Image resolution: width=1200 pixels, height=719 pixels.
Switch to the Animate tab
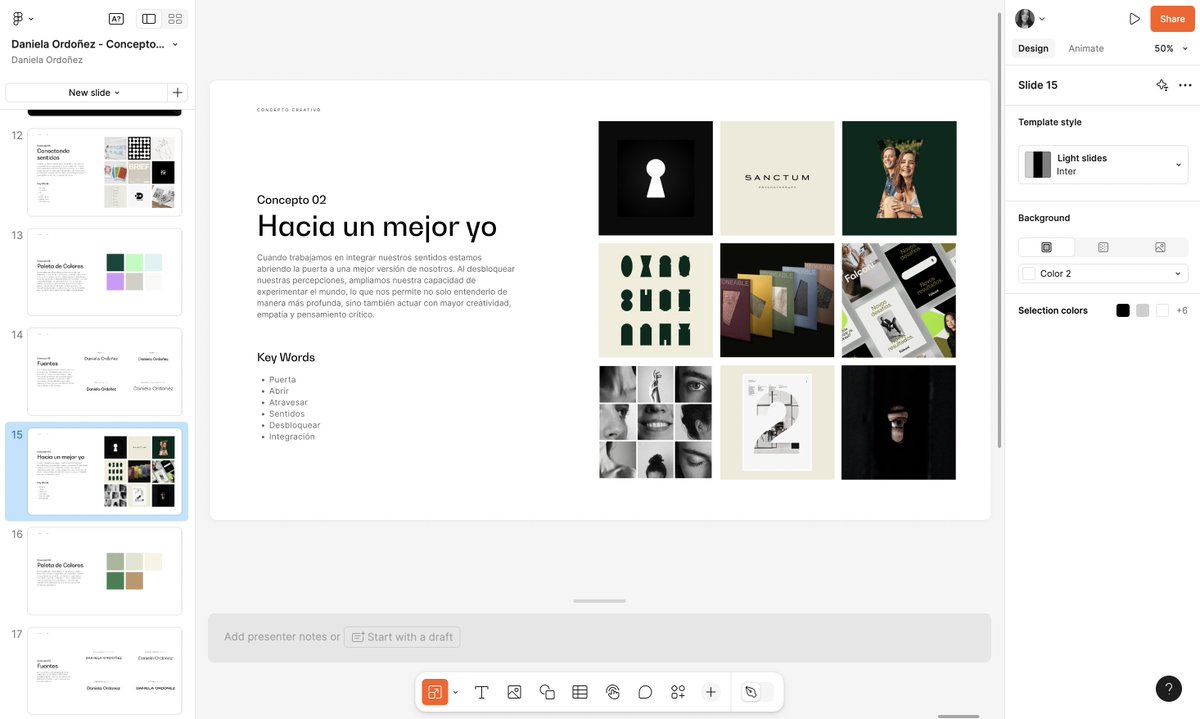click(1086, 48)
